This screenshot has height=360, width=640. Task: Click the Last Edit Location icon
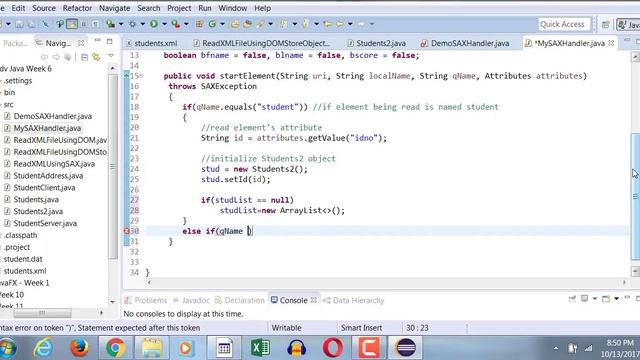(327, 24)
